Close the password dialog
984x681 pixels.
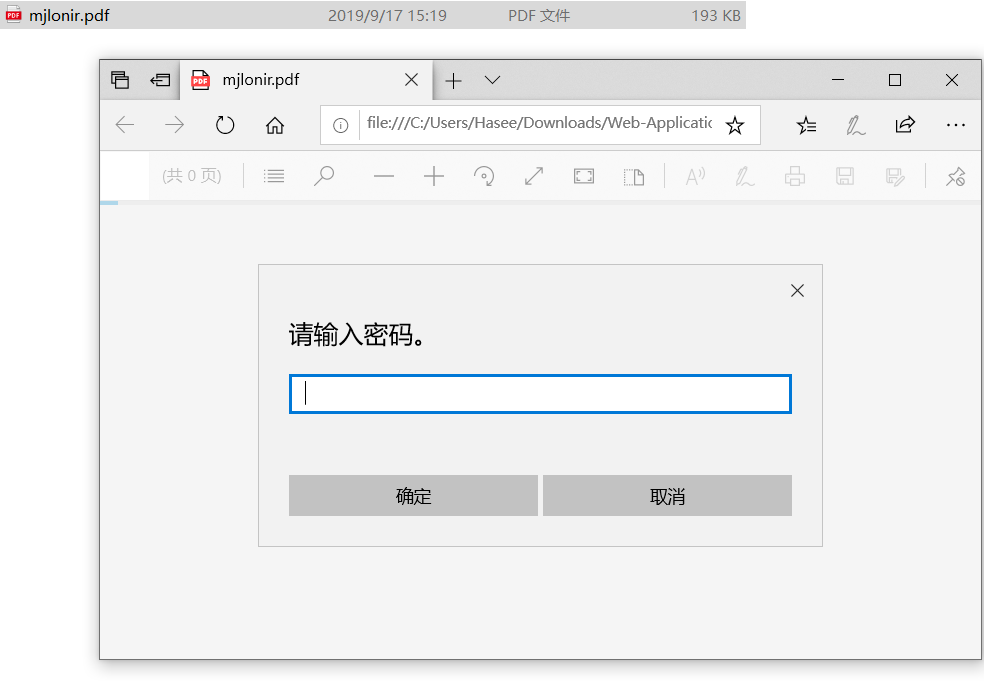[797, 291]
